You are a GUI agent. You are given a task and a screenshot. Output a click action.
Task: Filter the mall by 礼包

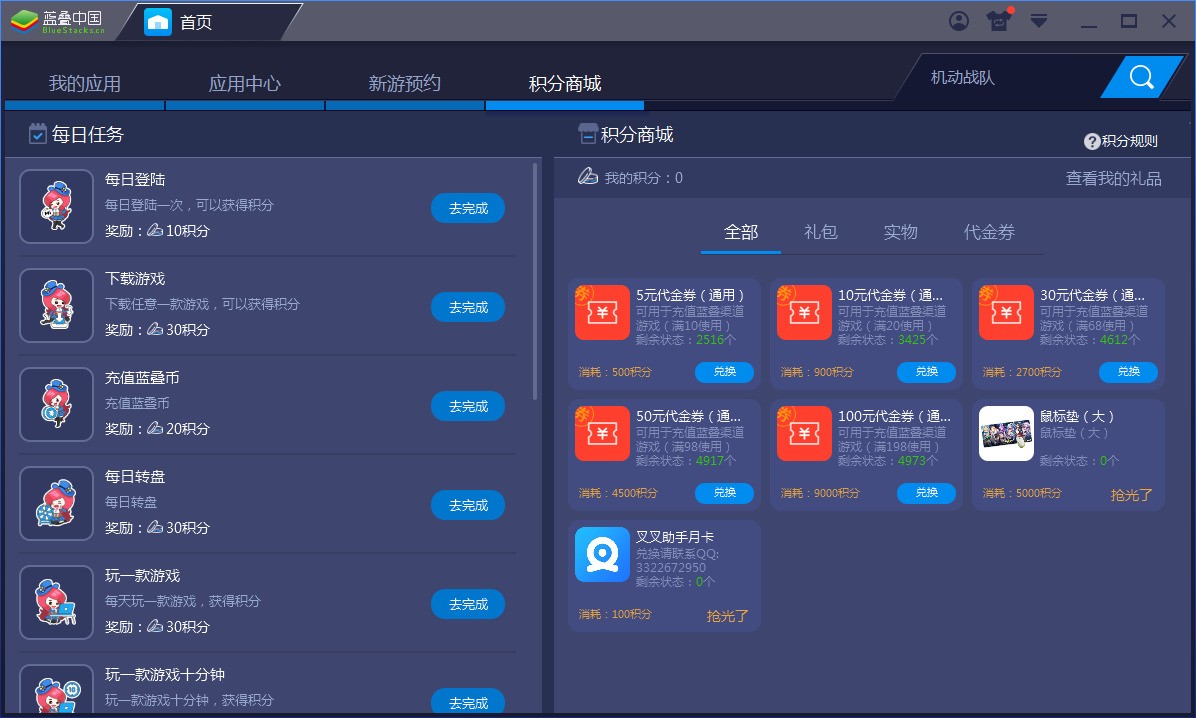[821, 232]
